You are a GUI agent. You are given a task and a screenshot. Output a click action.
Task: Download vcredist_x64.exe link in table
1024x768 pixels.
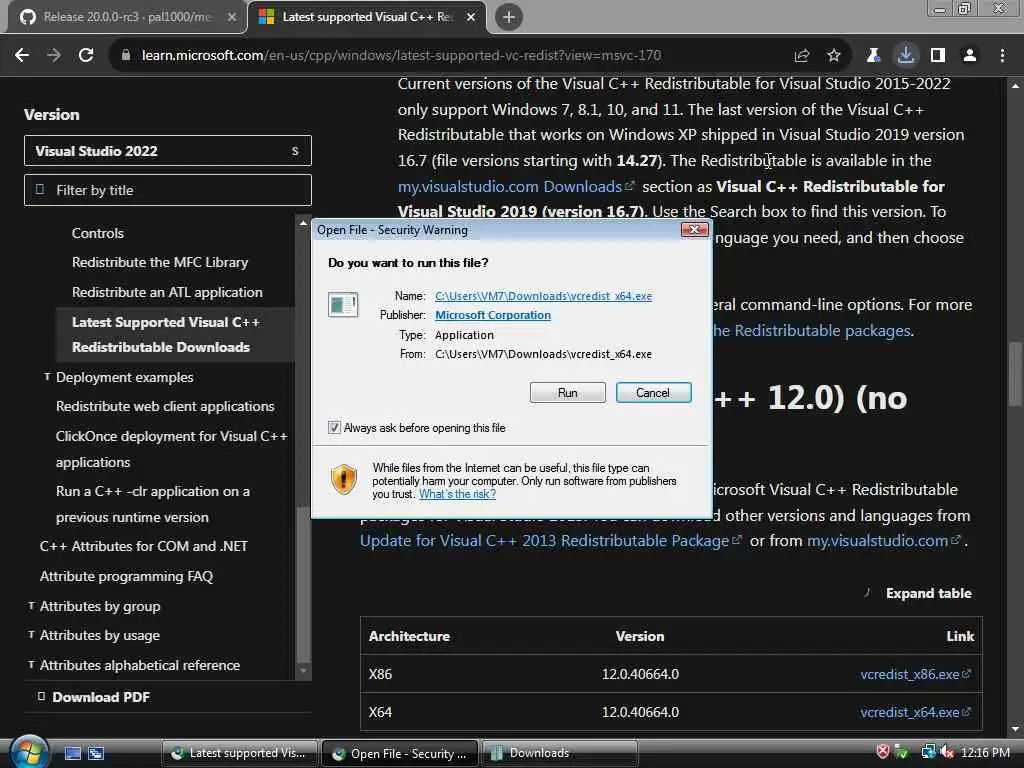915,712
